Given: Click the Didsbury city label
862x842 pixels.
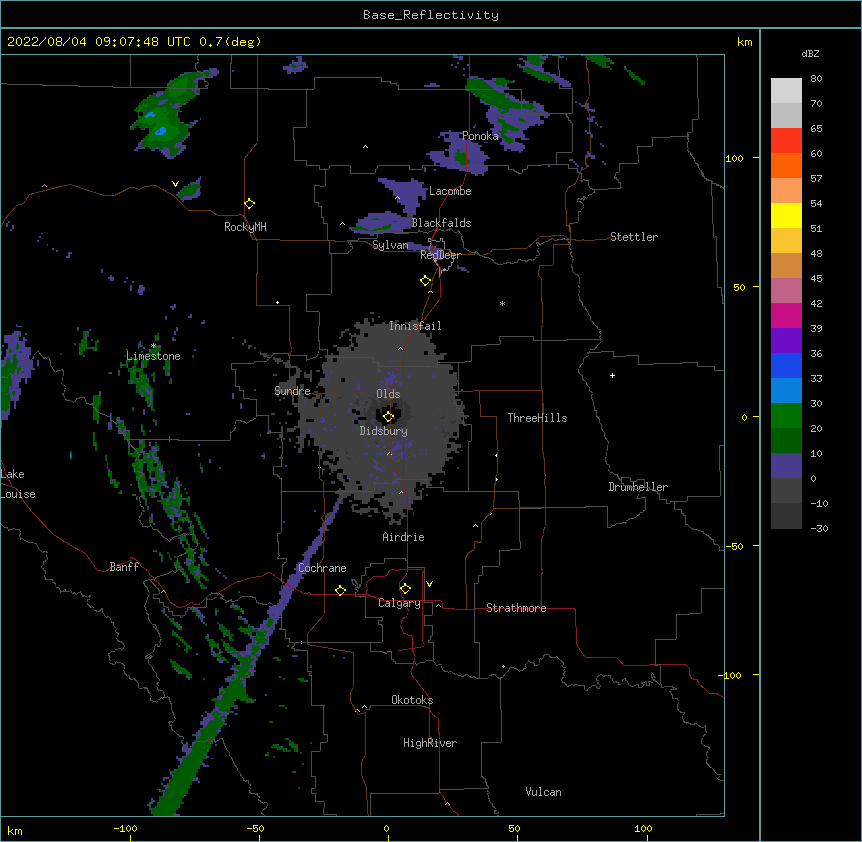Looking at the screenshot, I should (384, 431).
